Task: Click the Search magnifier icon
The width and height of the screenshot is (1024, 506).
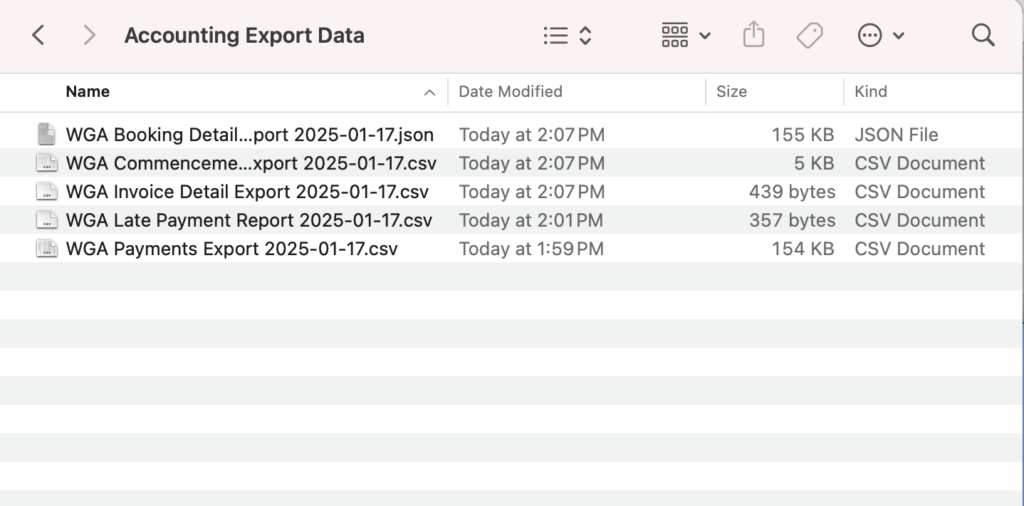Action: pyautogui.click(x=983, y=35)
